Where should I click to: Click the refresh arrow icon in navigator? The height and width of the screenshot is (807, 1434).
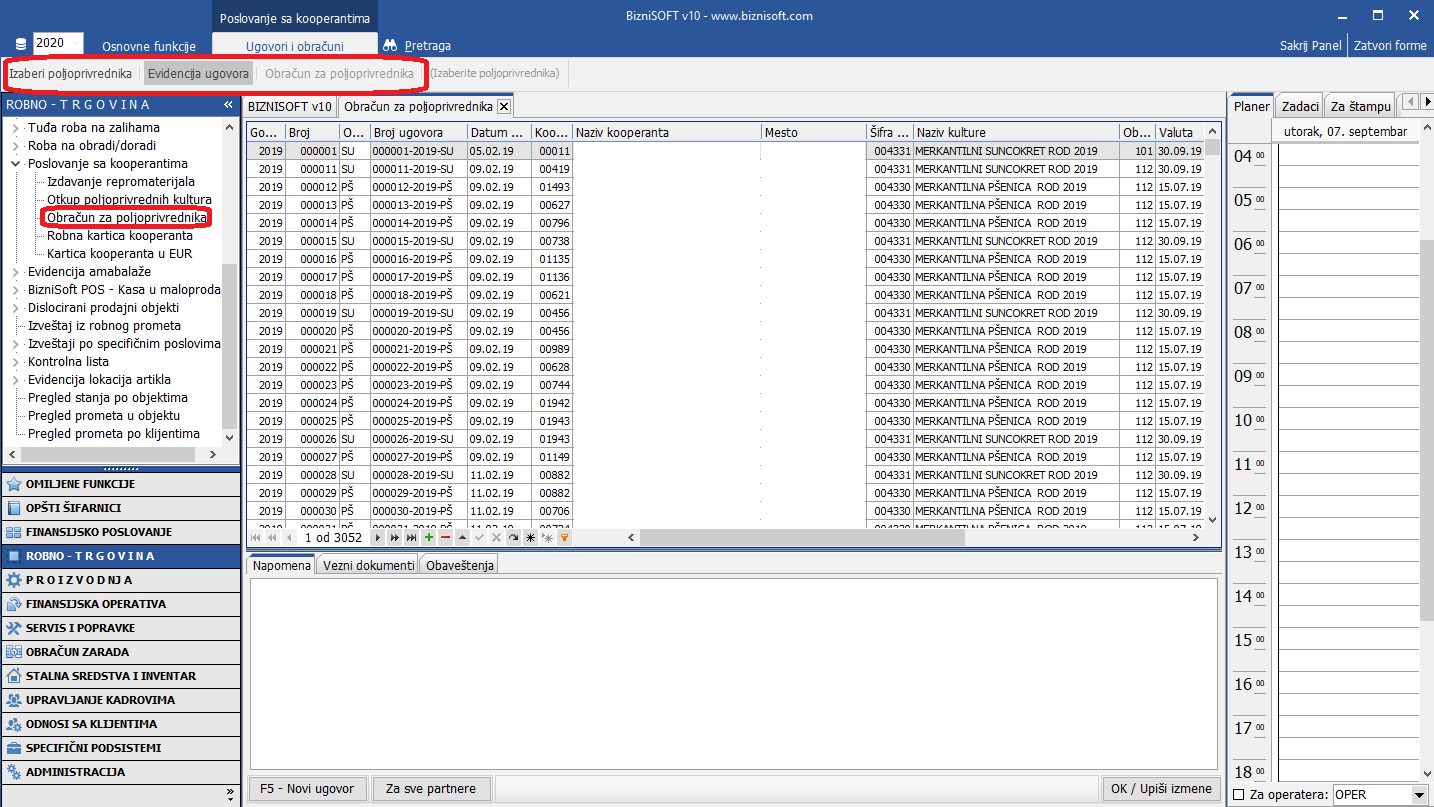coord(513,538)
